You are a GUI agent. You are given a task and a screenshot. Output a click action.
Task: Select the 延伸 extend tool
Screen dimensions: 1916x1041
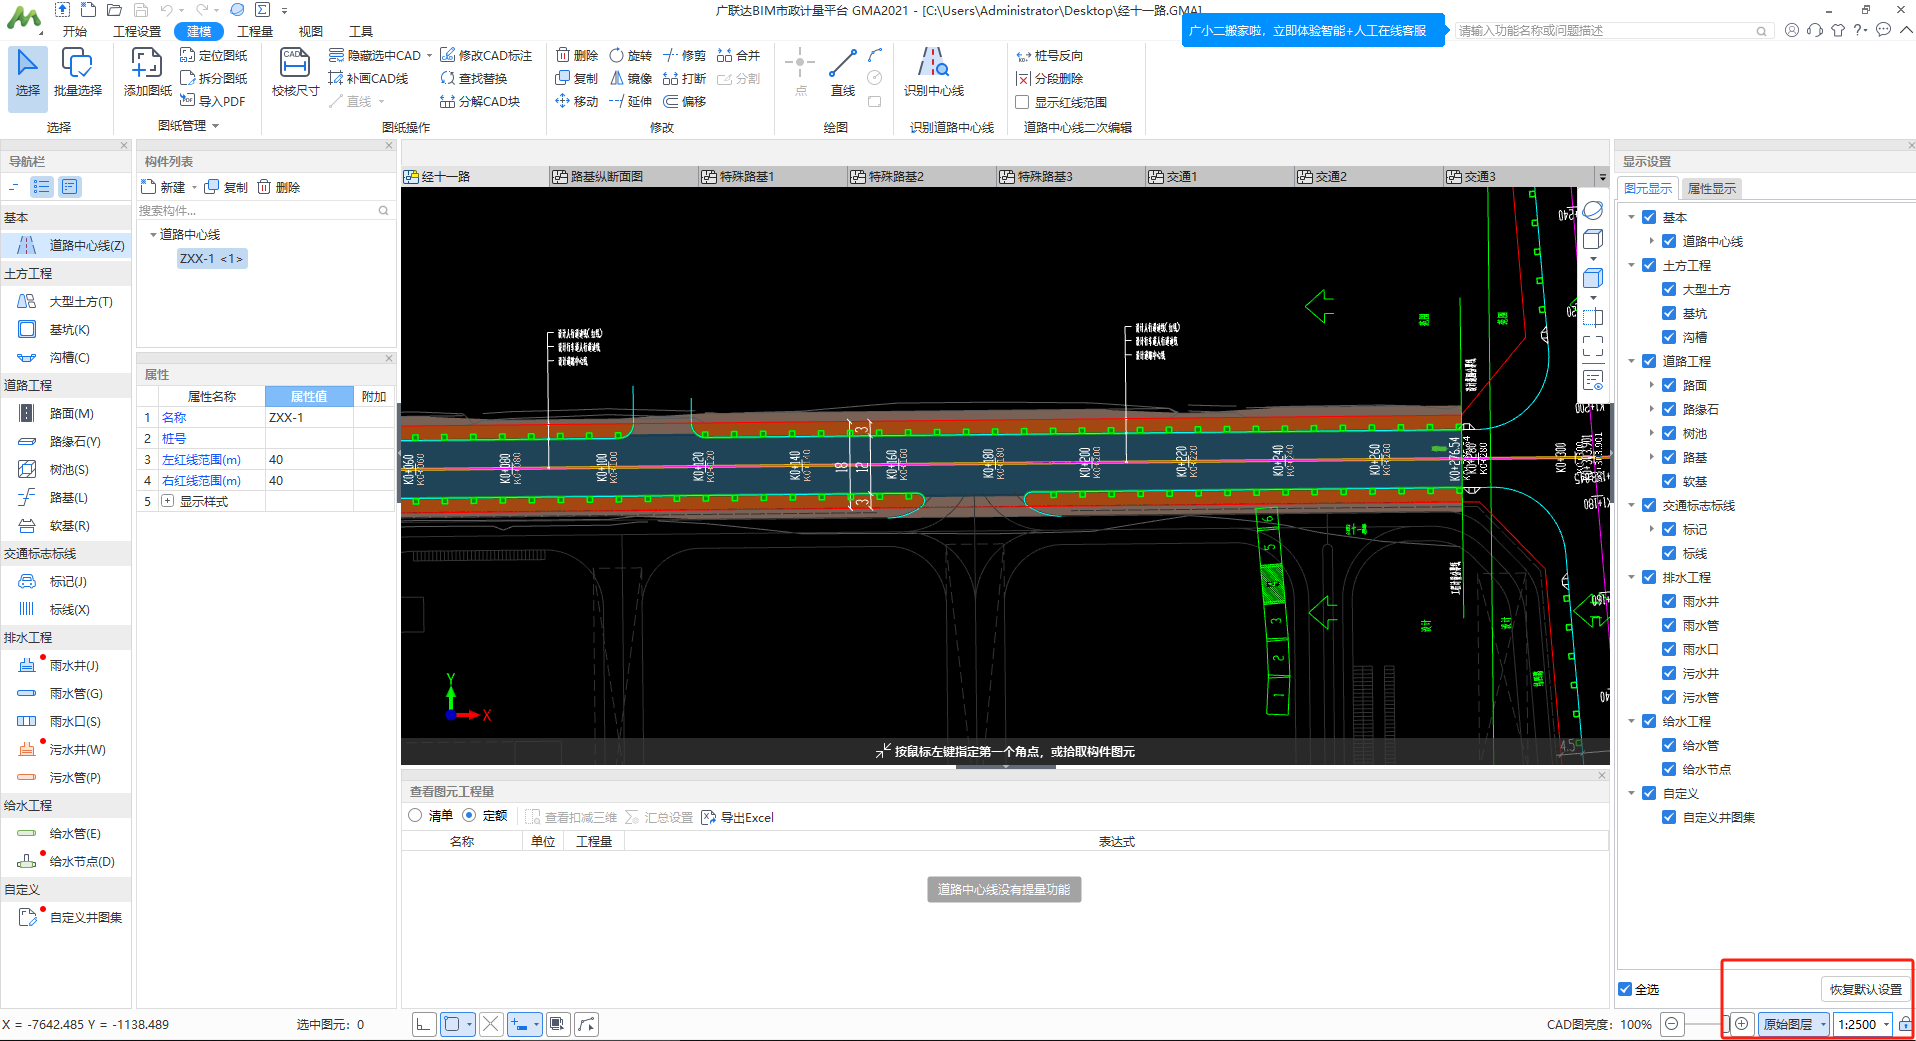tap(630, 101)
